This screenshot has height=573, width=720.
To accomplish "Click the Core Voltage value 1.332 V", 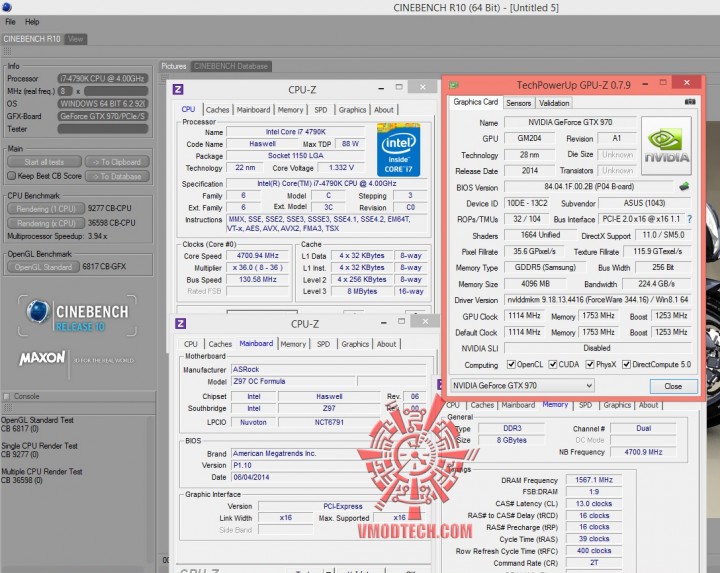I will [x=341, y=168].
